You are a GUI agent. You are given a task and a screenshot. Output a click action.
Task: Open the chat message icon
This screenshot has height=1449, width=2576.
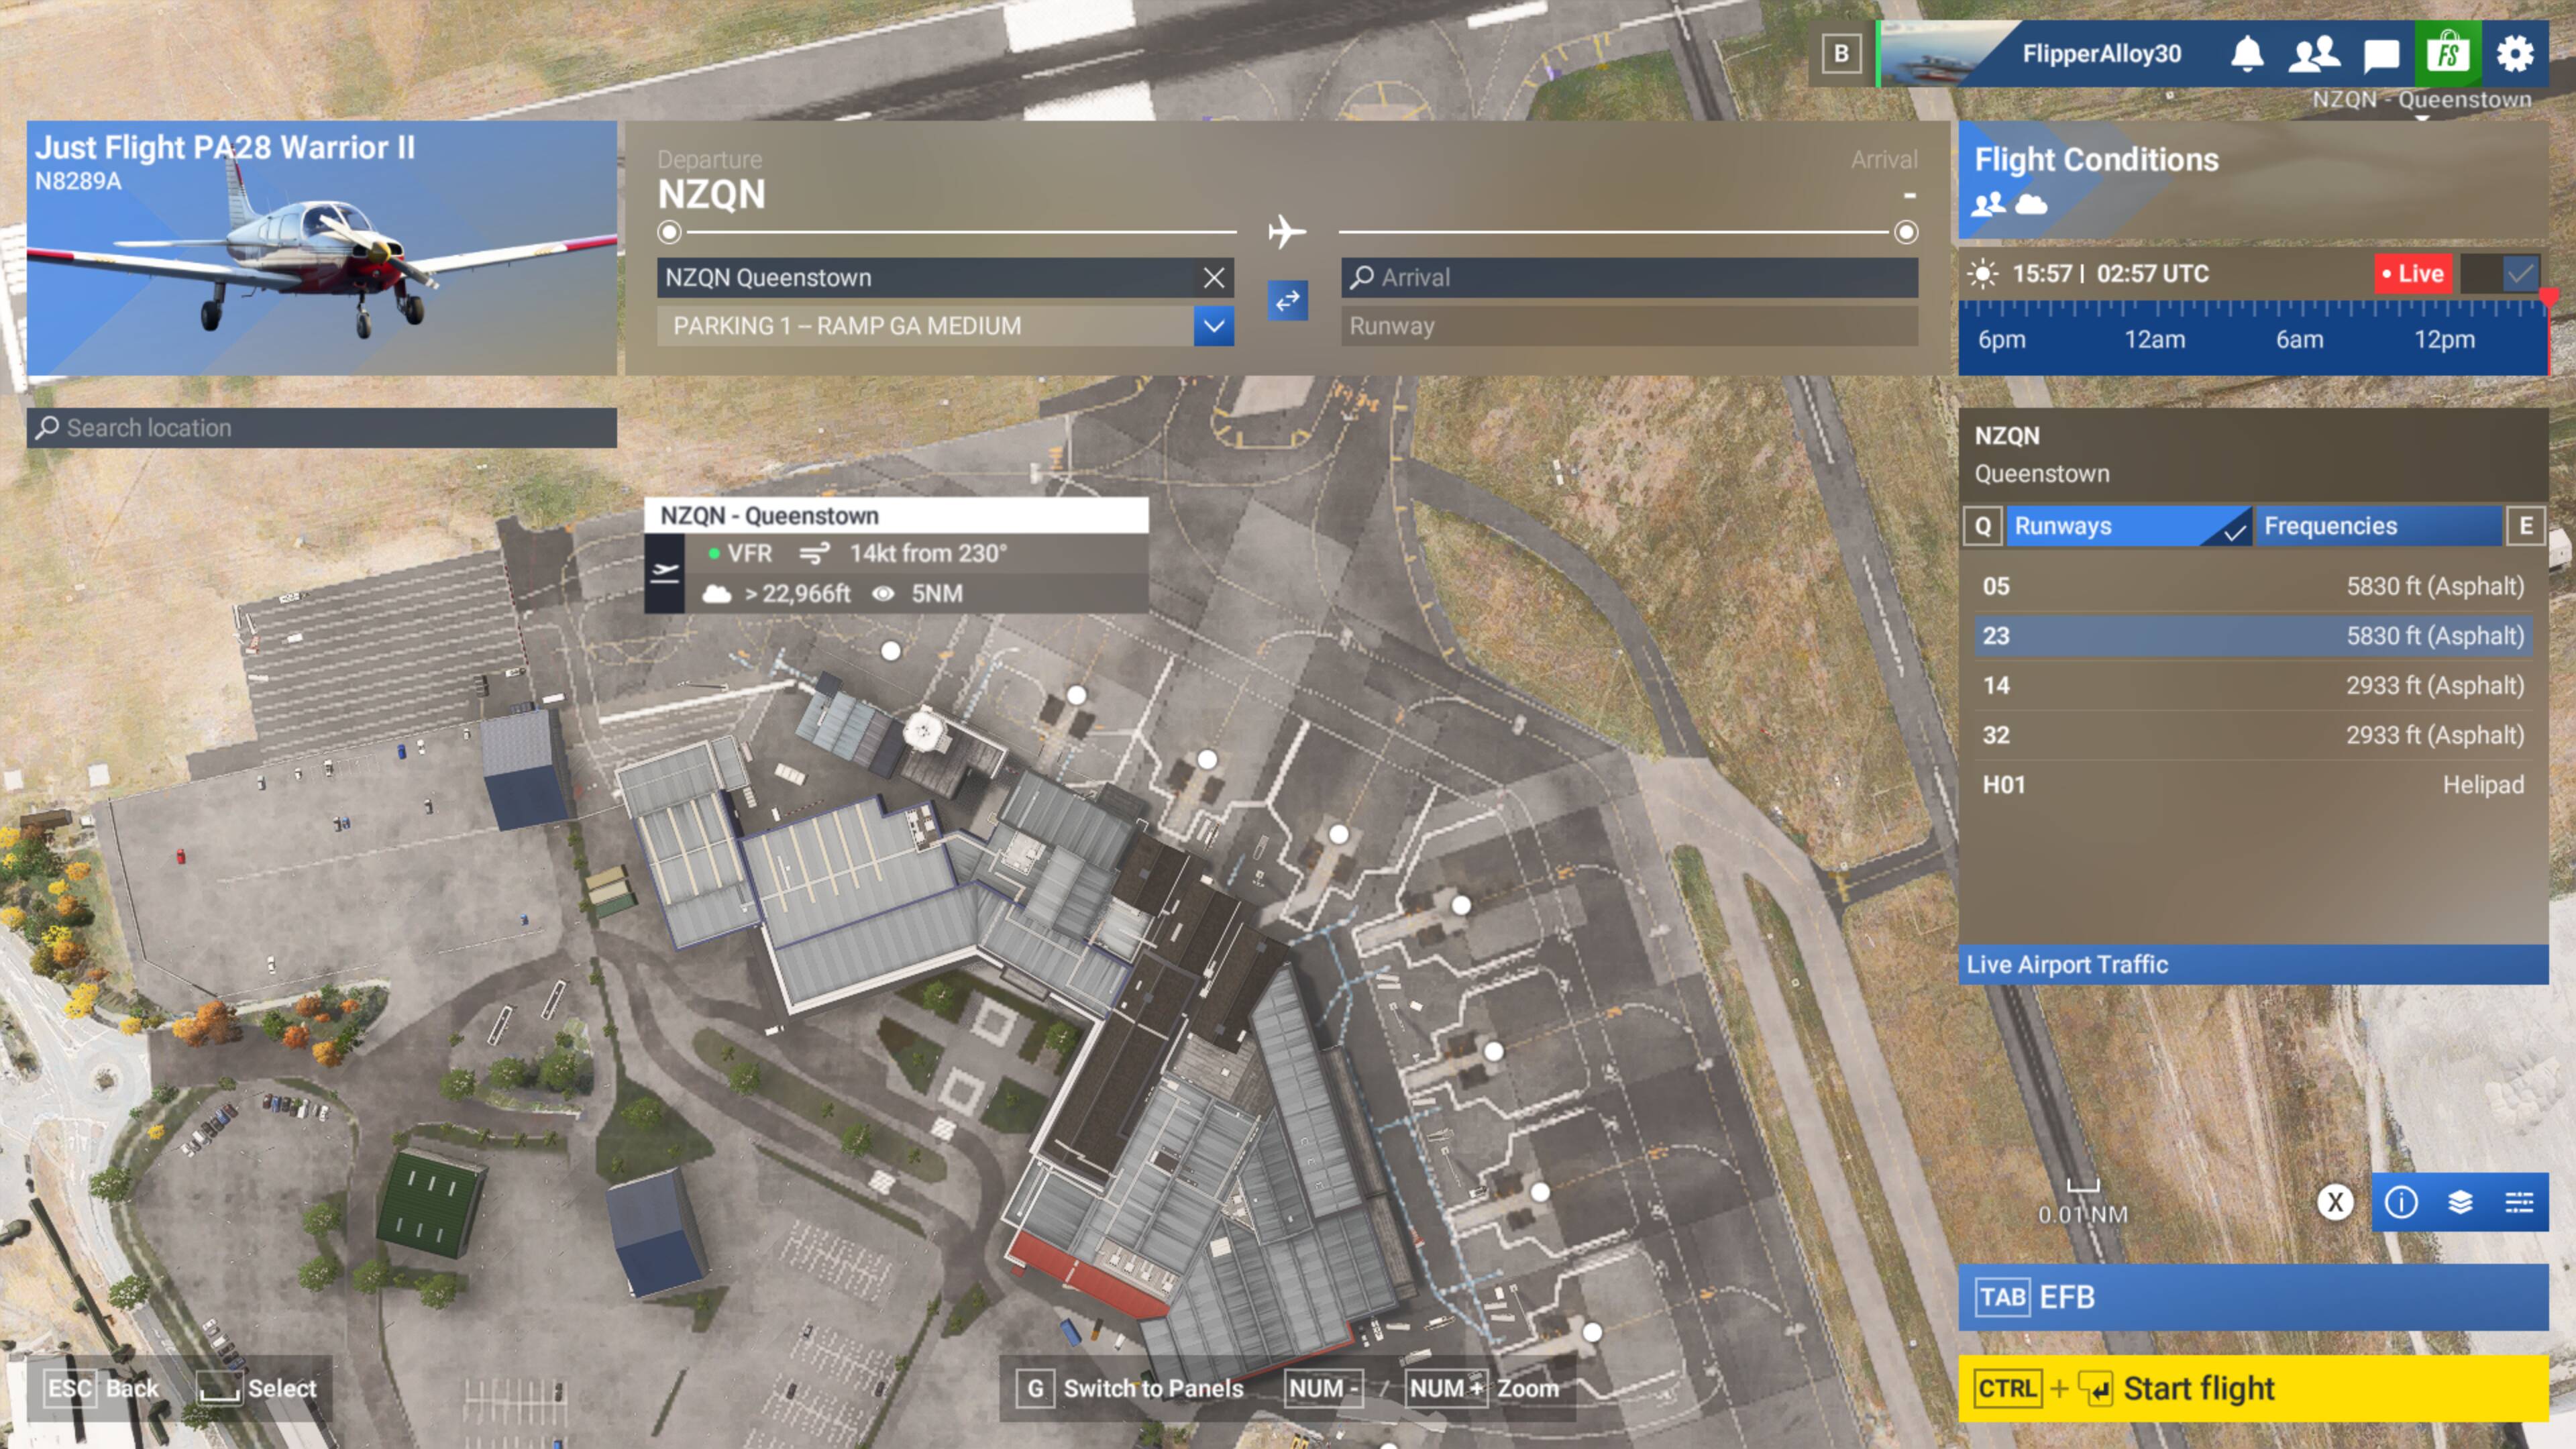[2381, 54]
